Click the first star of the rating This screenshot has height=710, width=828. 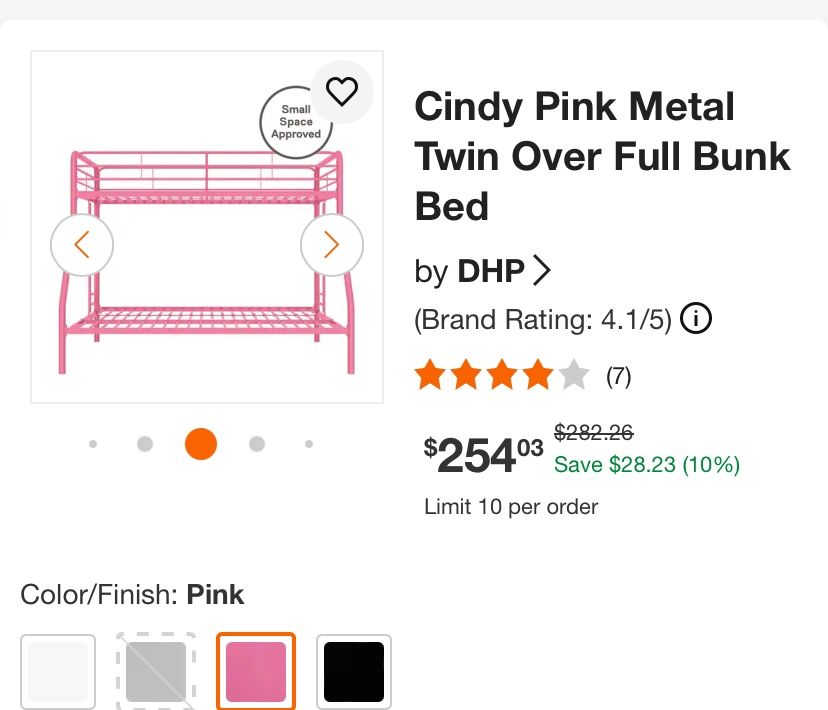pos(428,373)
